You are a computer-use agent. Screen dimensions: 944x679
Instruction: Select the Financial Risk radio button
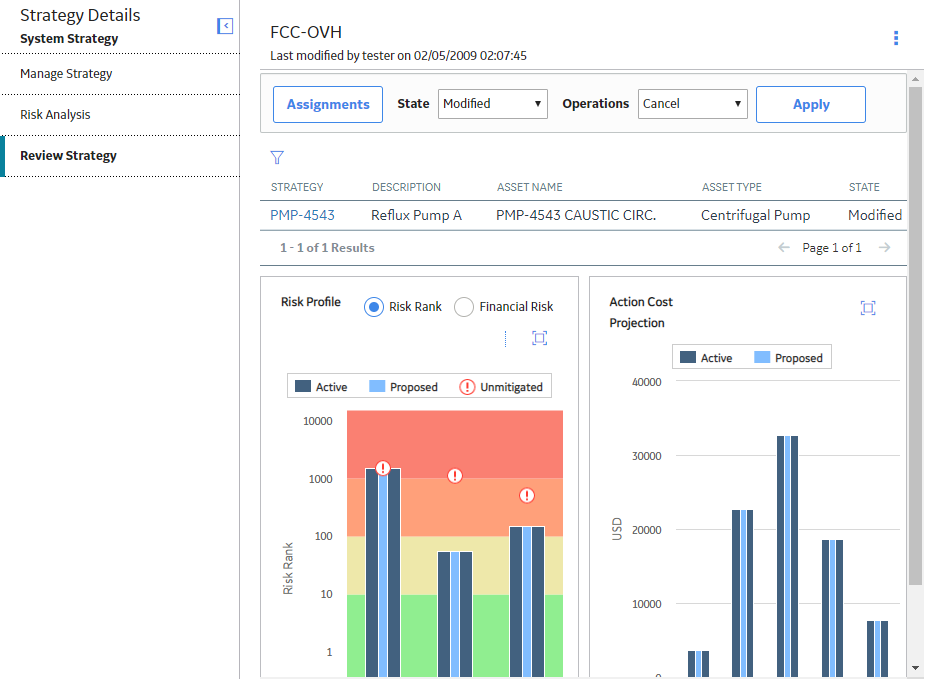(x=464, y=307)
